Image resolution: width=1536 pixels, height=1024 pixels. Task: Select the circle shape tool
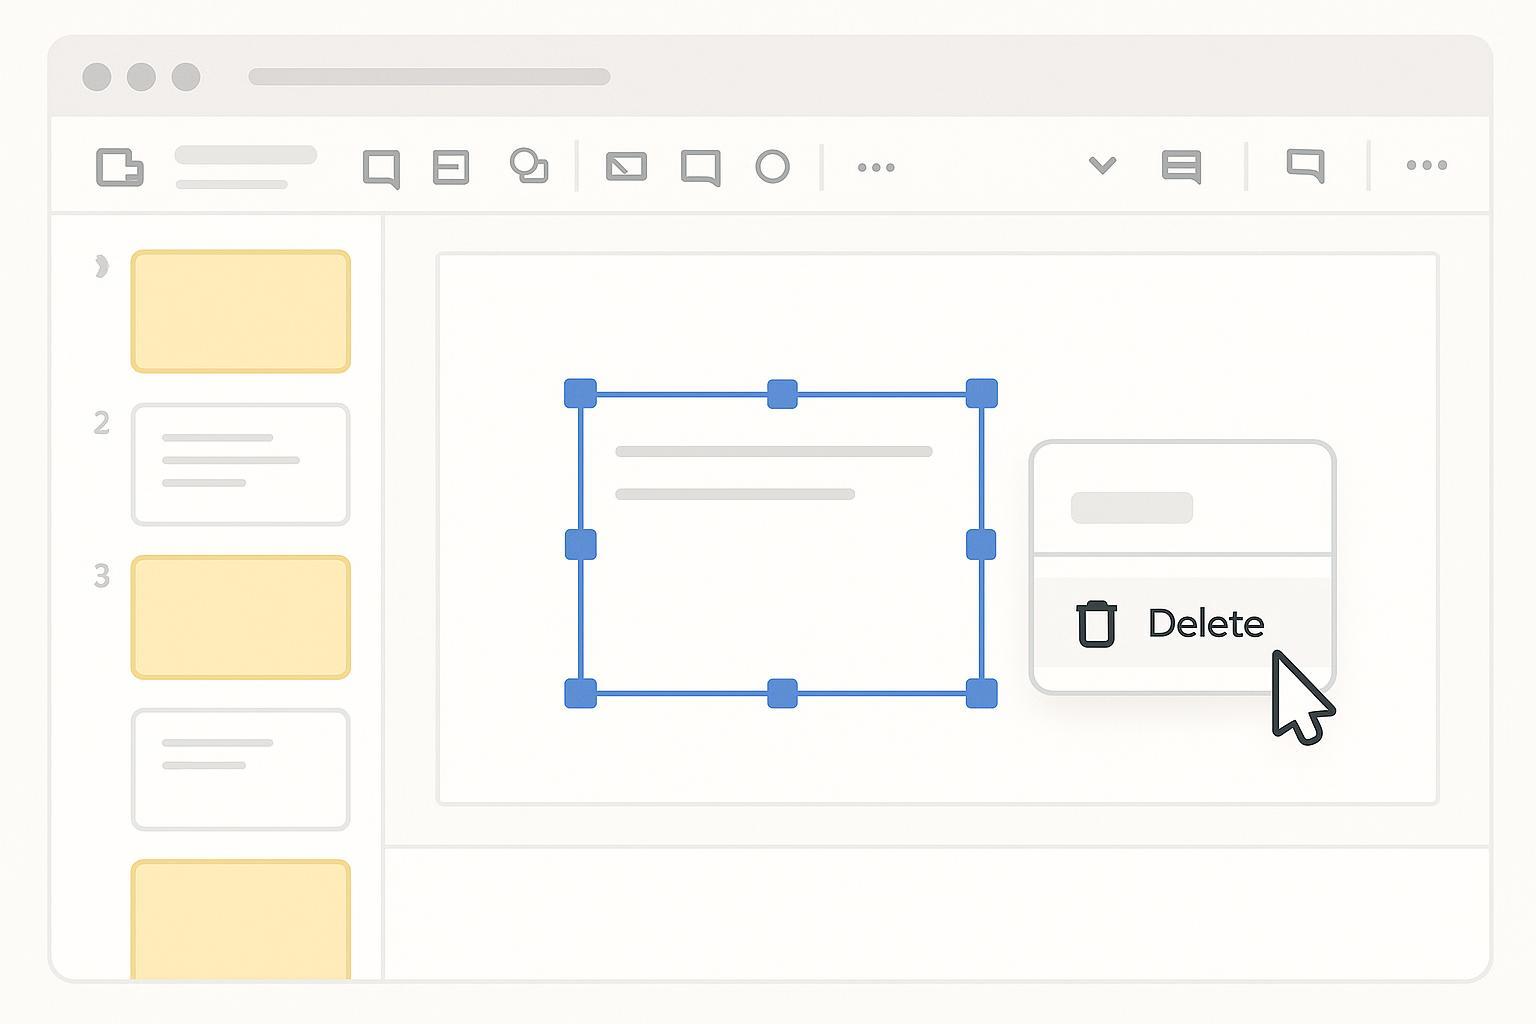(772, 167)
